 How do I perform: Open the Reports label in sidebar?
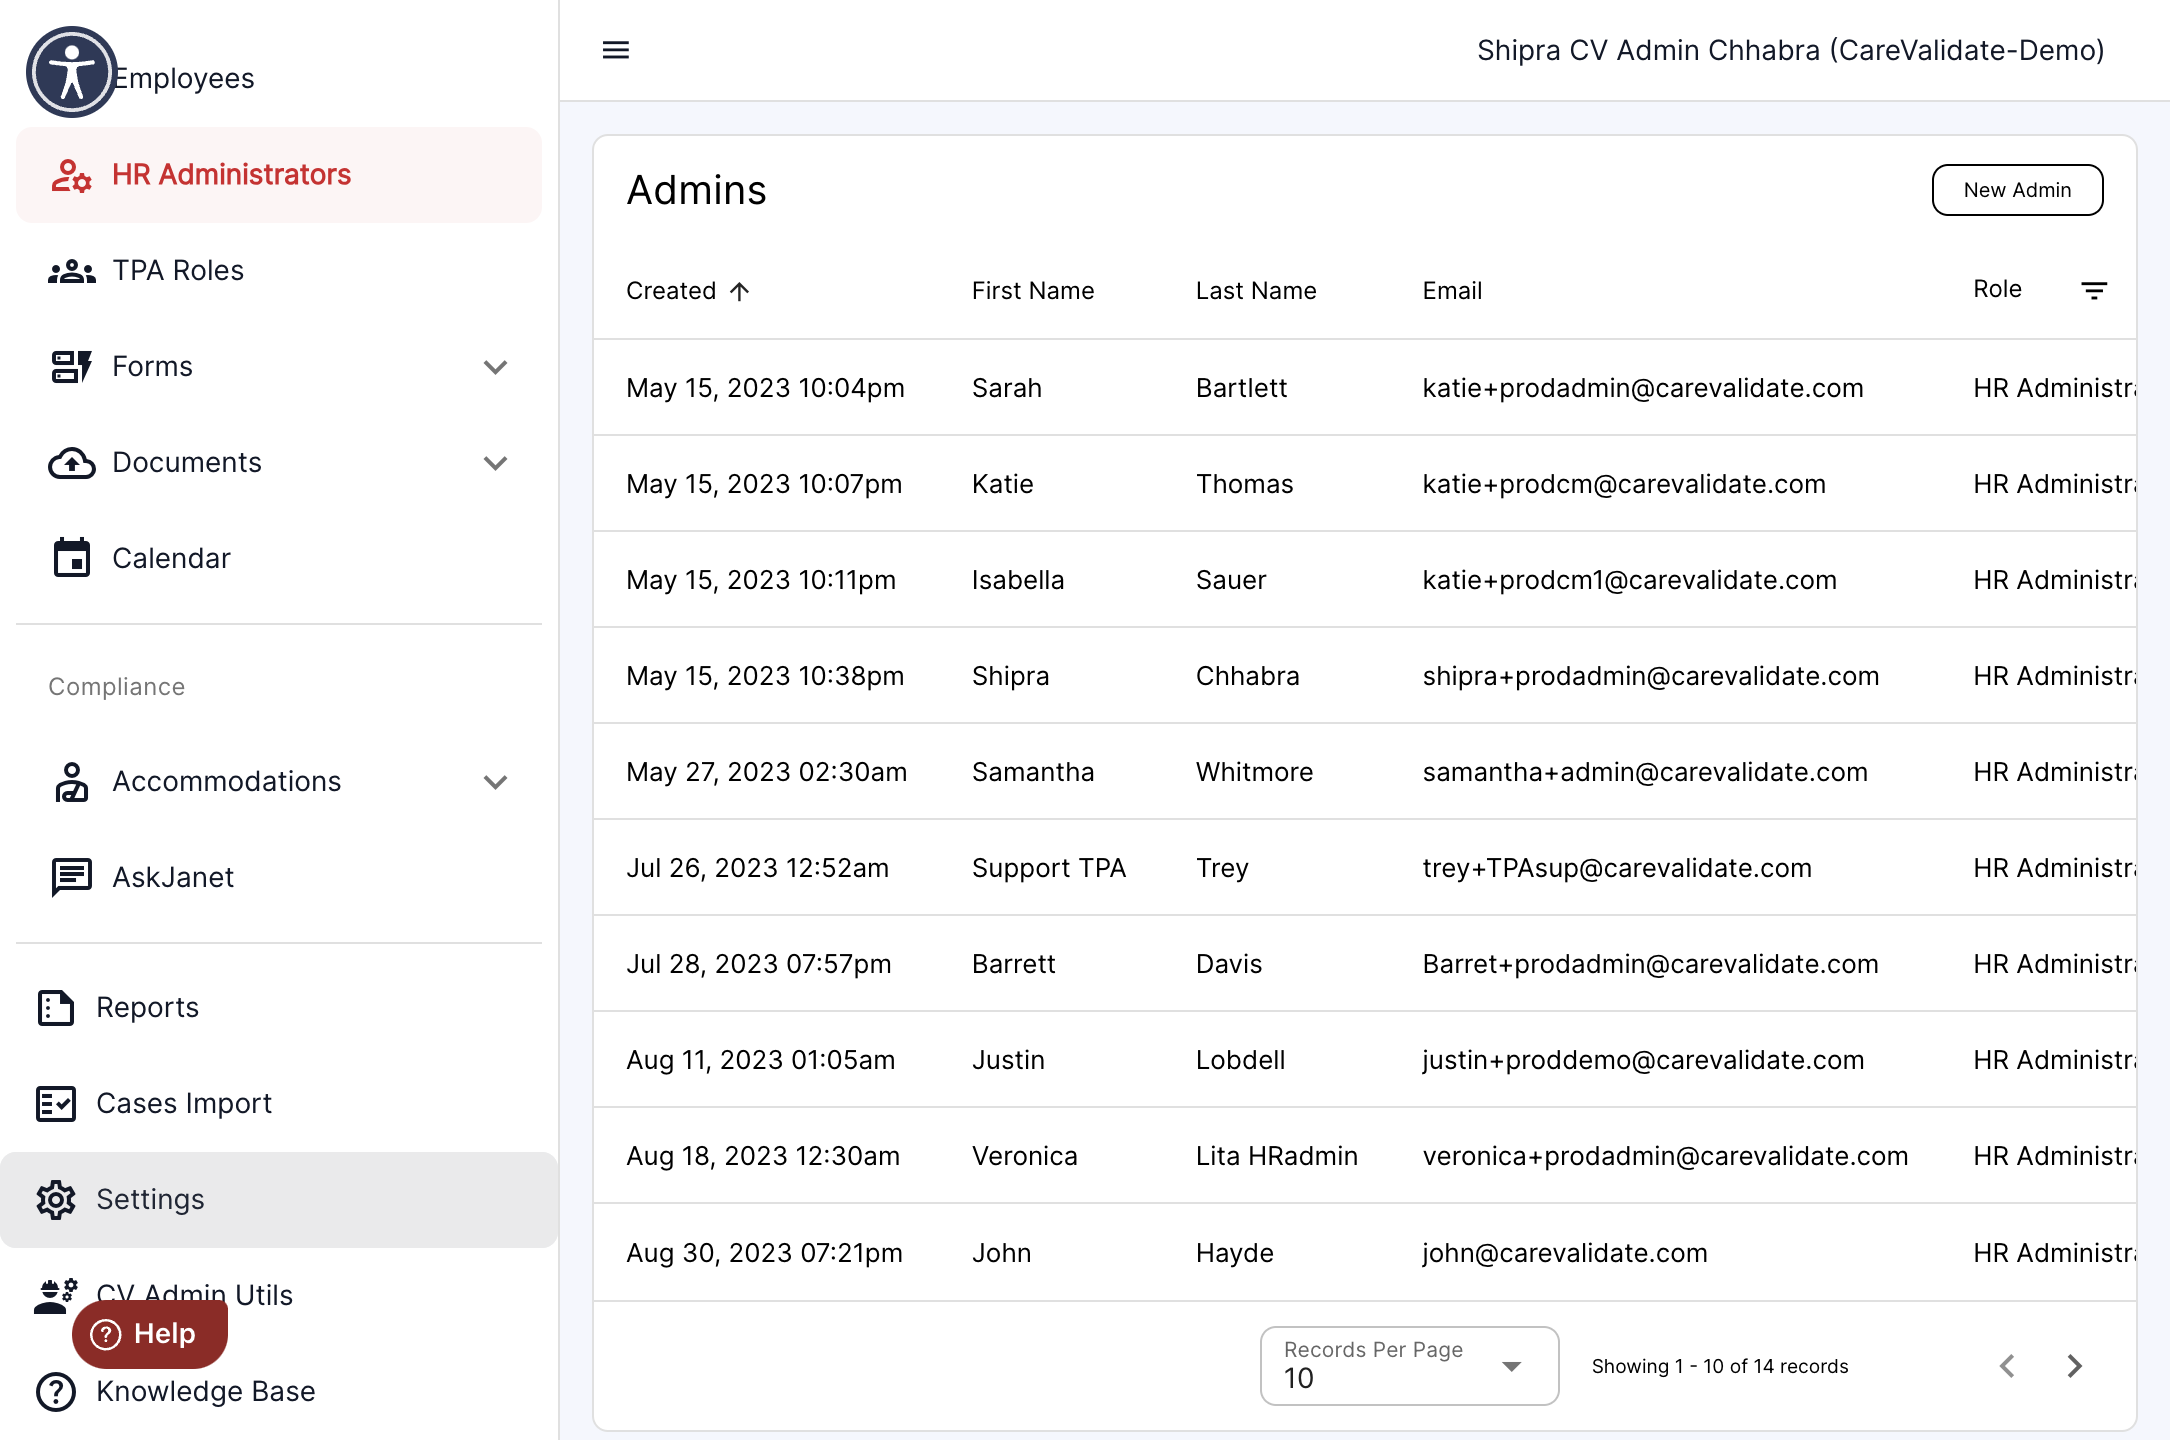[147, 1008]
